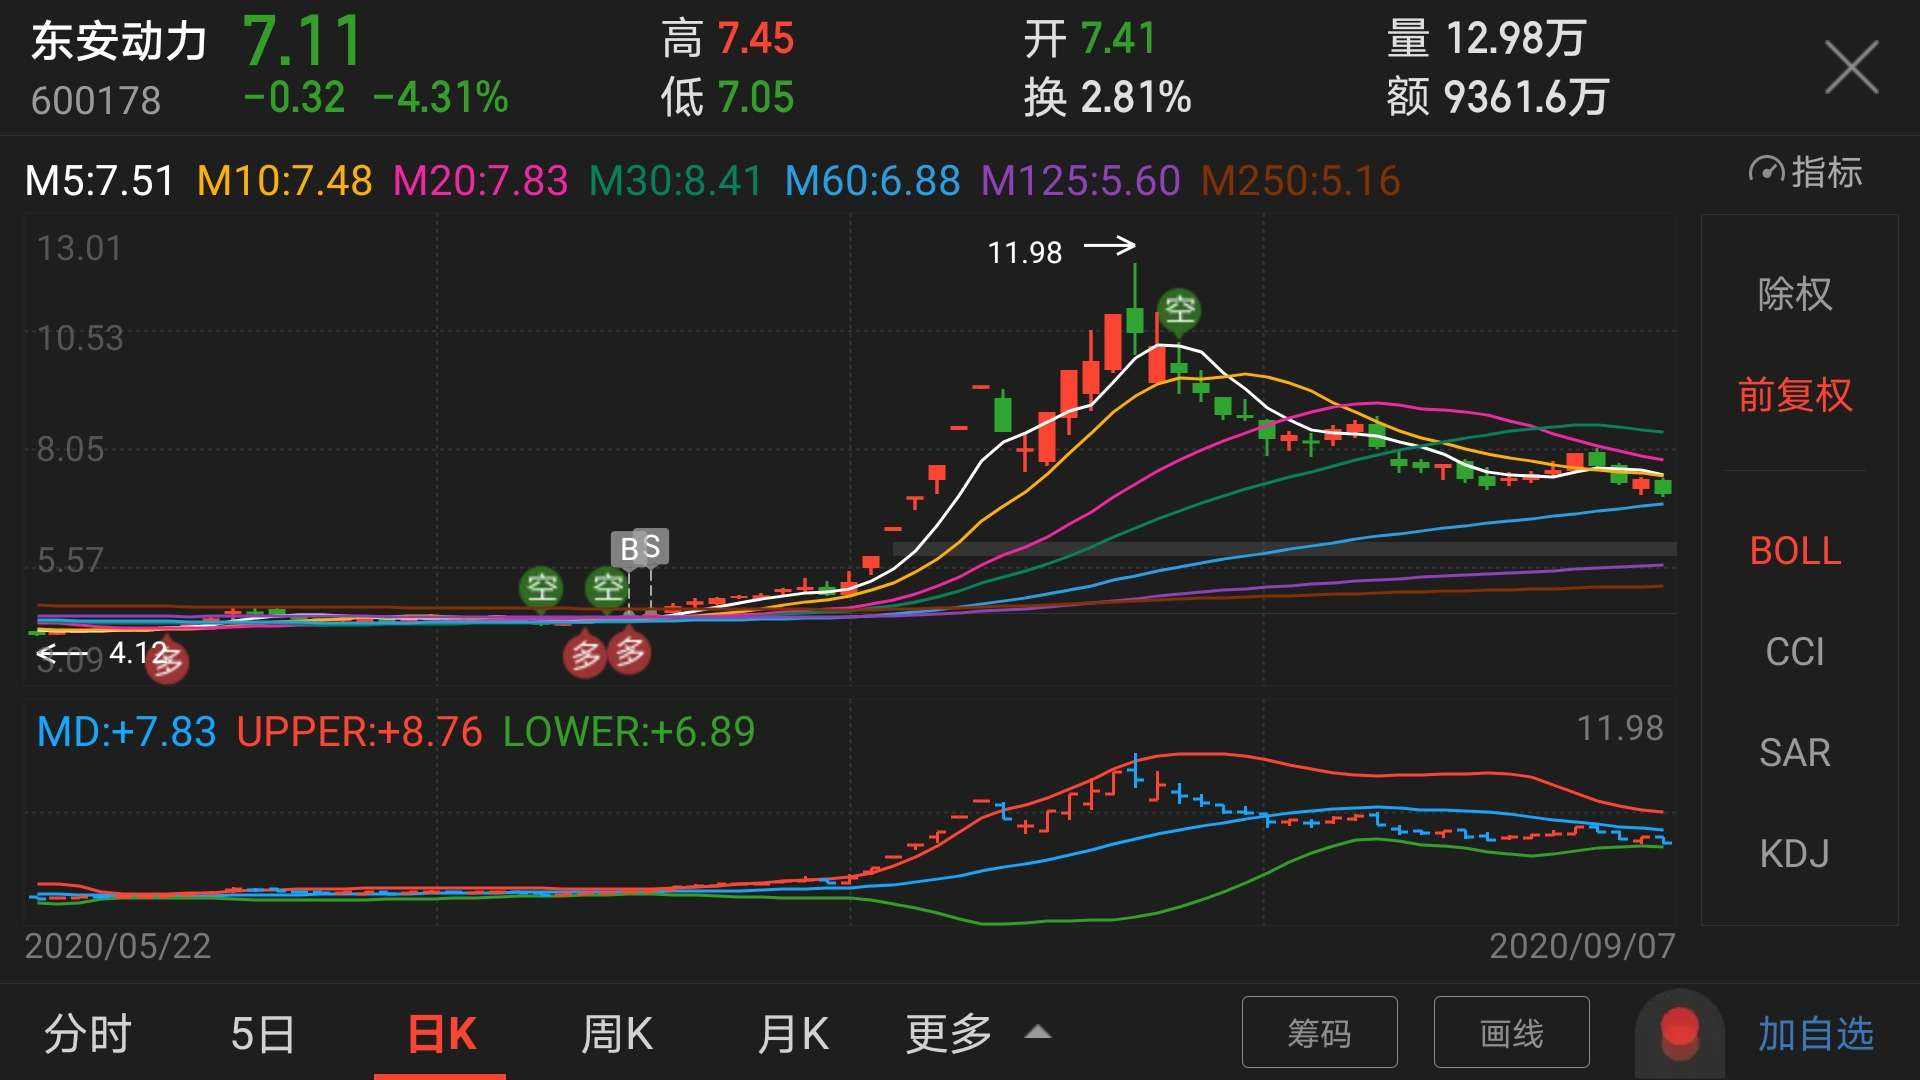The image size is (1920, 1080).
Task: Close the stock chart with the X icon
Action: (x=1851, y=68)
